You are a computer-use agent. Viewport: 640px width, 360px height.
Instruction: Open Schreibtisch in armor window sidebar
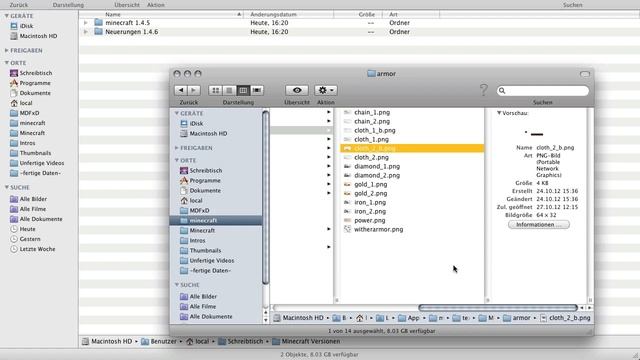[x=201, y=170]
